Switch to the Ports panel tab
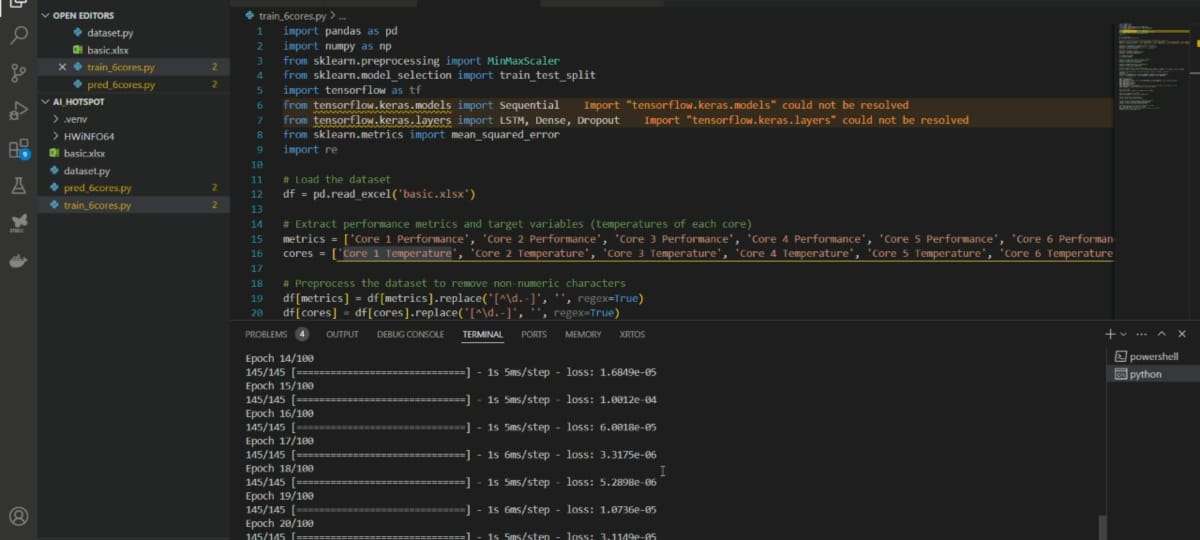The image size is (1200, 540). click(534, 334)
